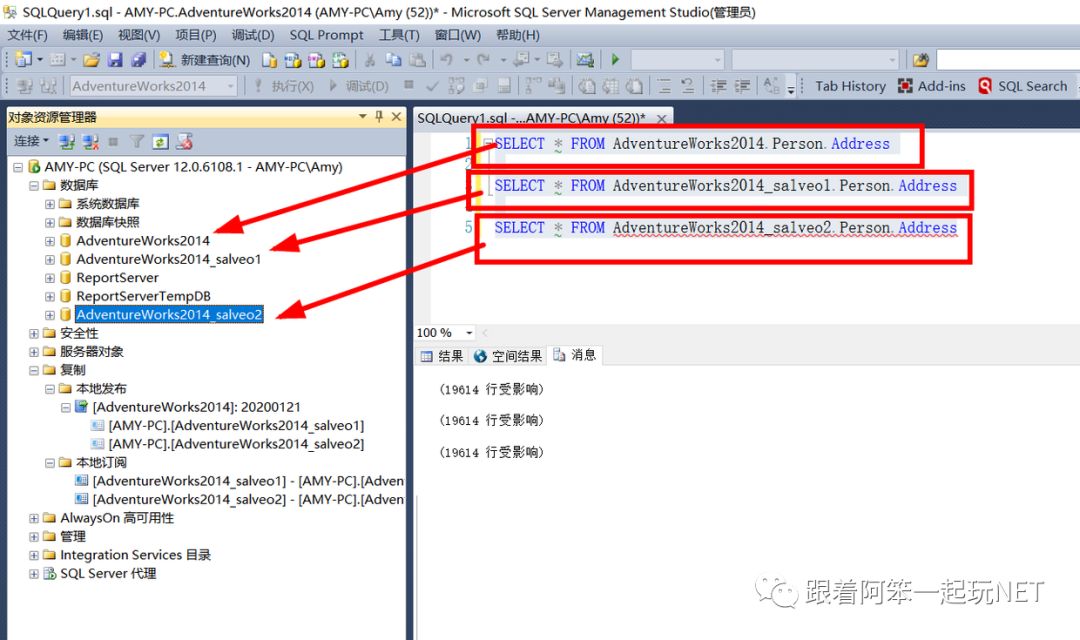
Task: Click the Find in Files folder icon
Action: coord(920,60)
